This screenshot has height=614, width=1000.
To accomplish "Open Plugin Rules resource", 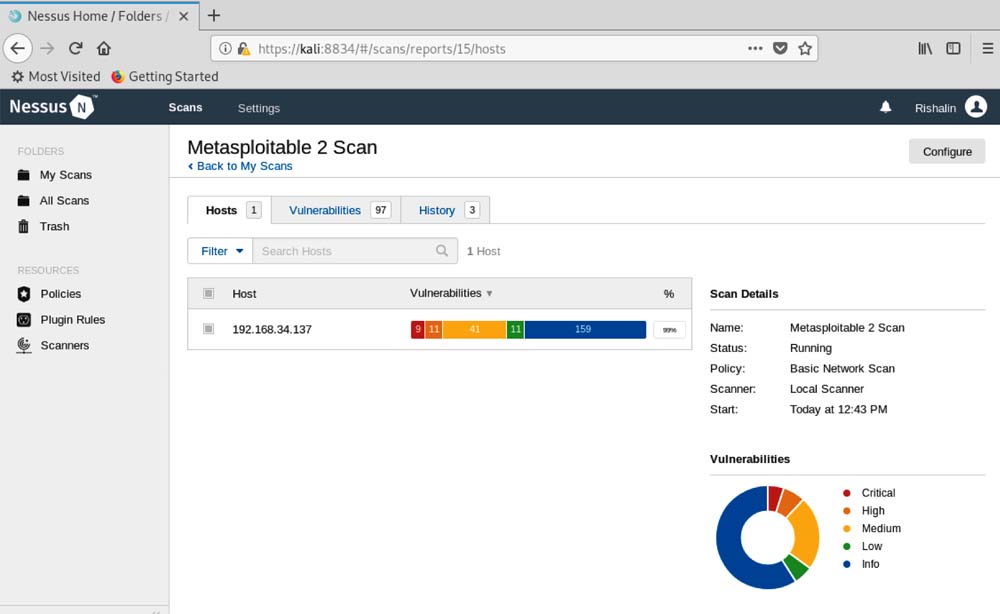I will [61, 319].
